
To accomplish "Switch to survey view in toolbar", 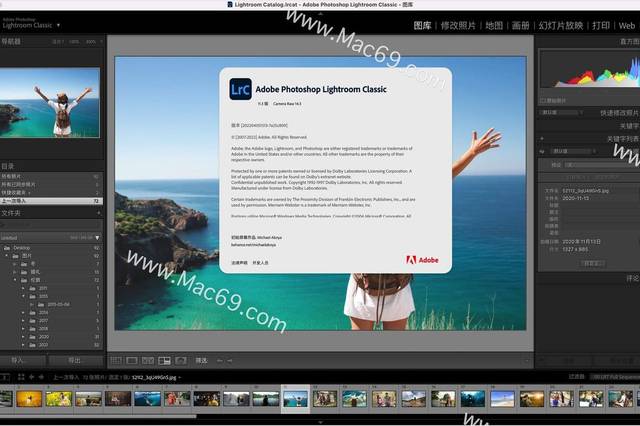I will click(x=164, y=361).
